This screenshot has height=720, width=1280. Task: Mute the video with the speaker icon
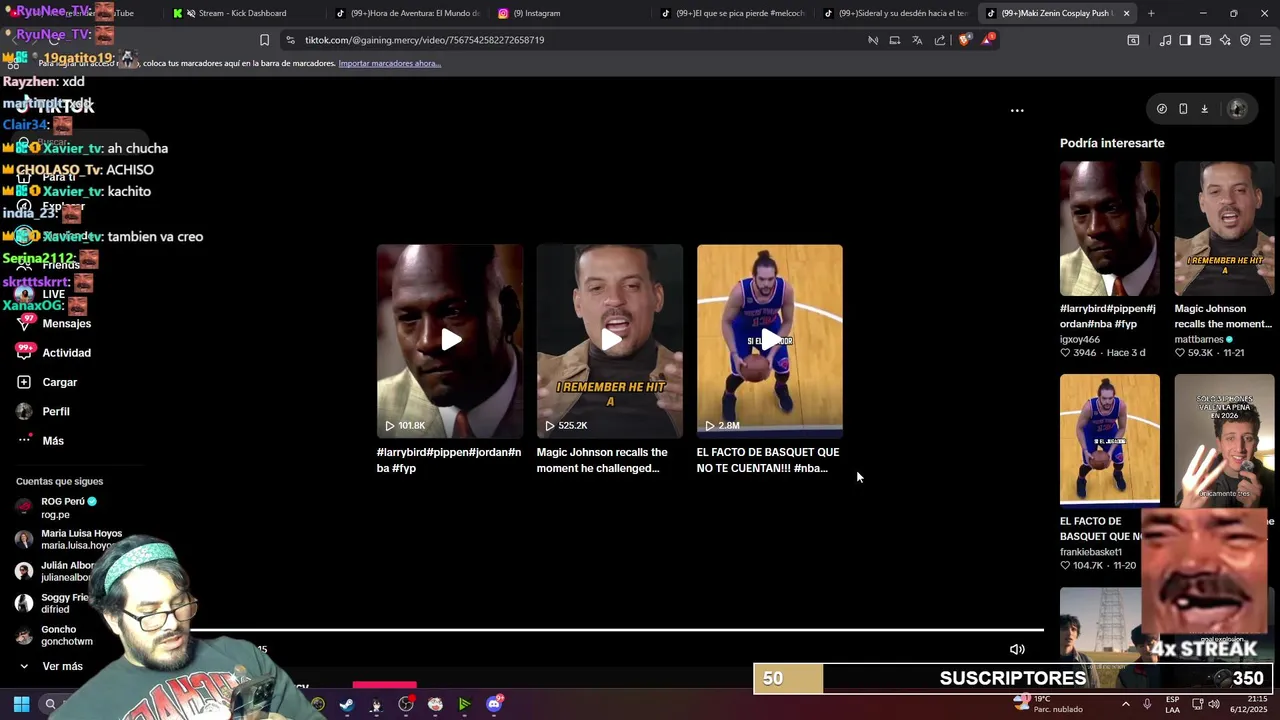(1017, 649)
